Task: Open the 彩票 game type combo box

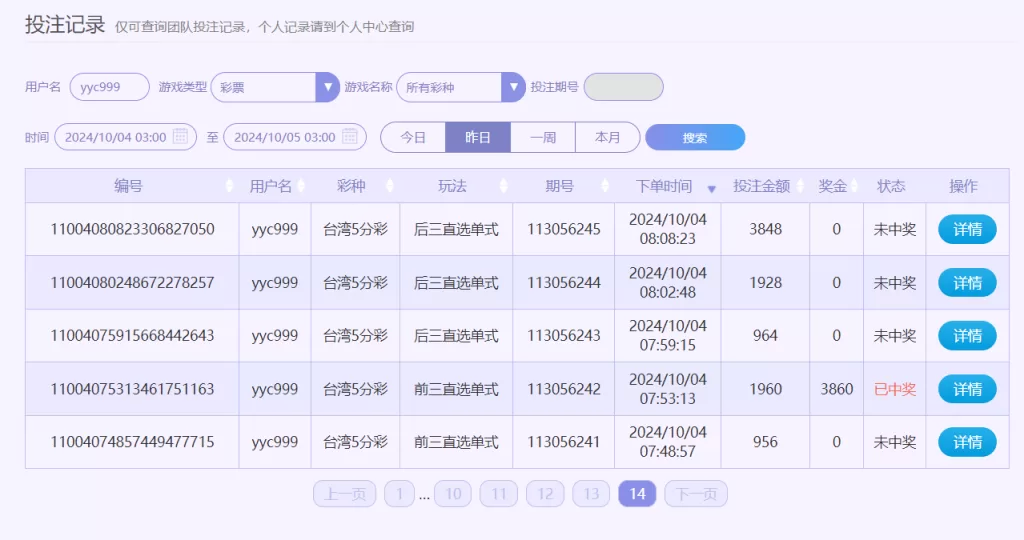Action: [x=275, y=87]
